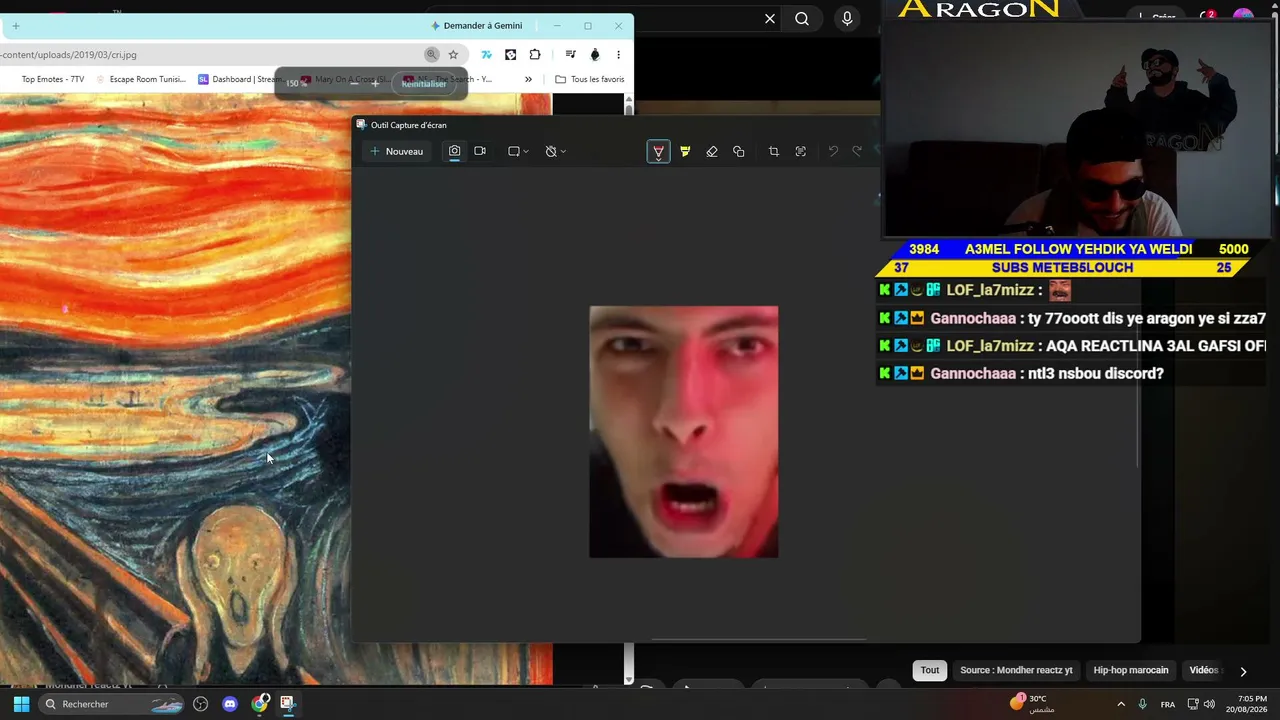The width and height of the screenshot is (1280, 720).
Task: Click Demander à Gemini button
Action: click(x=477, y=26)
